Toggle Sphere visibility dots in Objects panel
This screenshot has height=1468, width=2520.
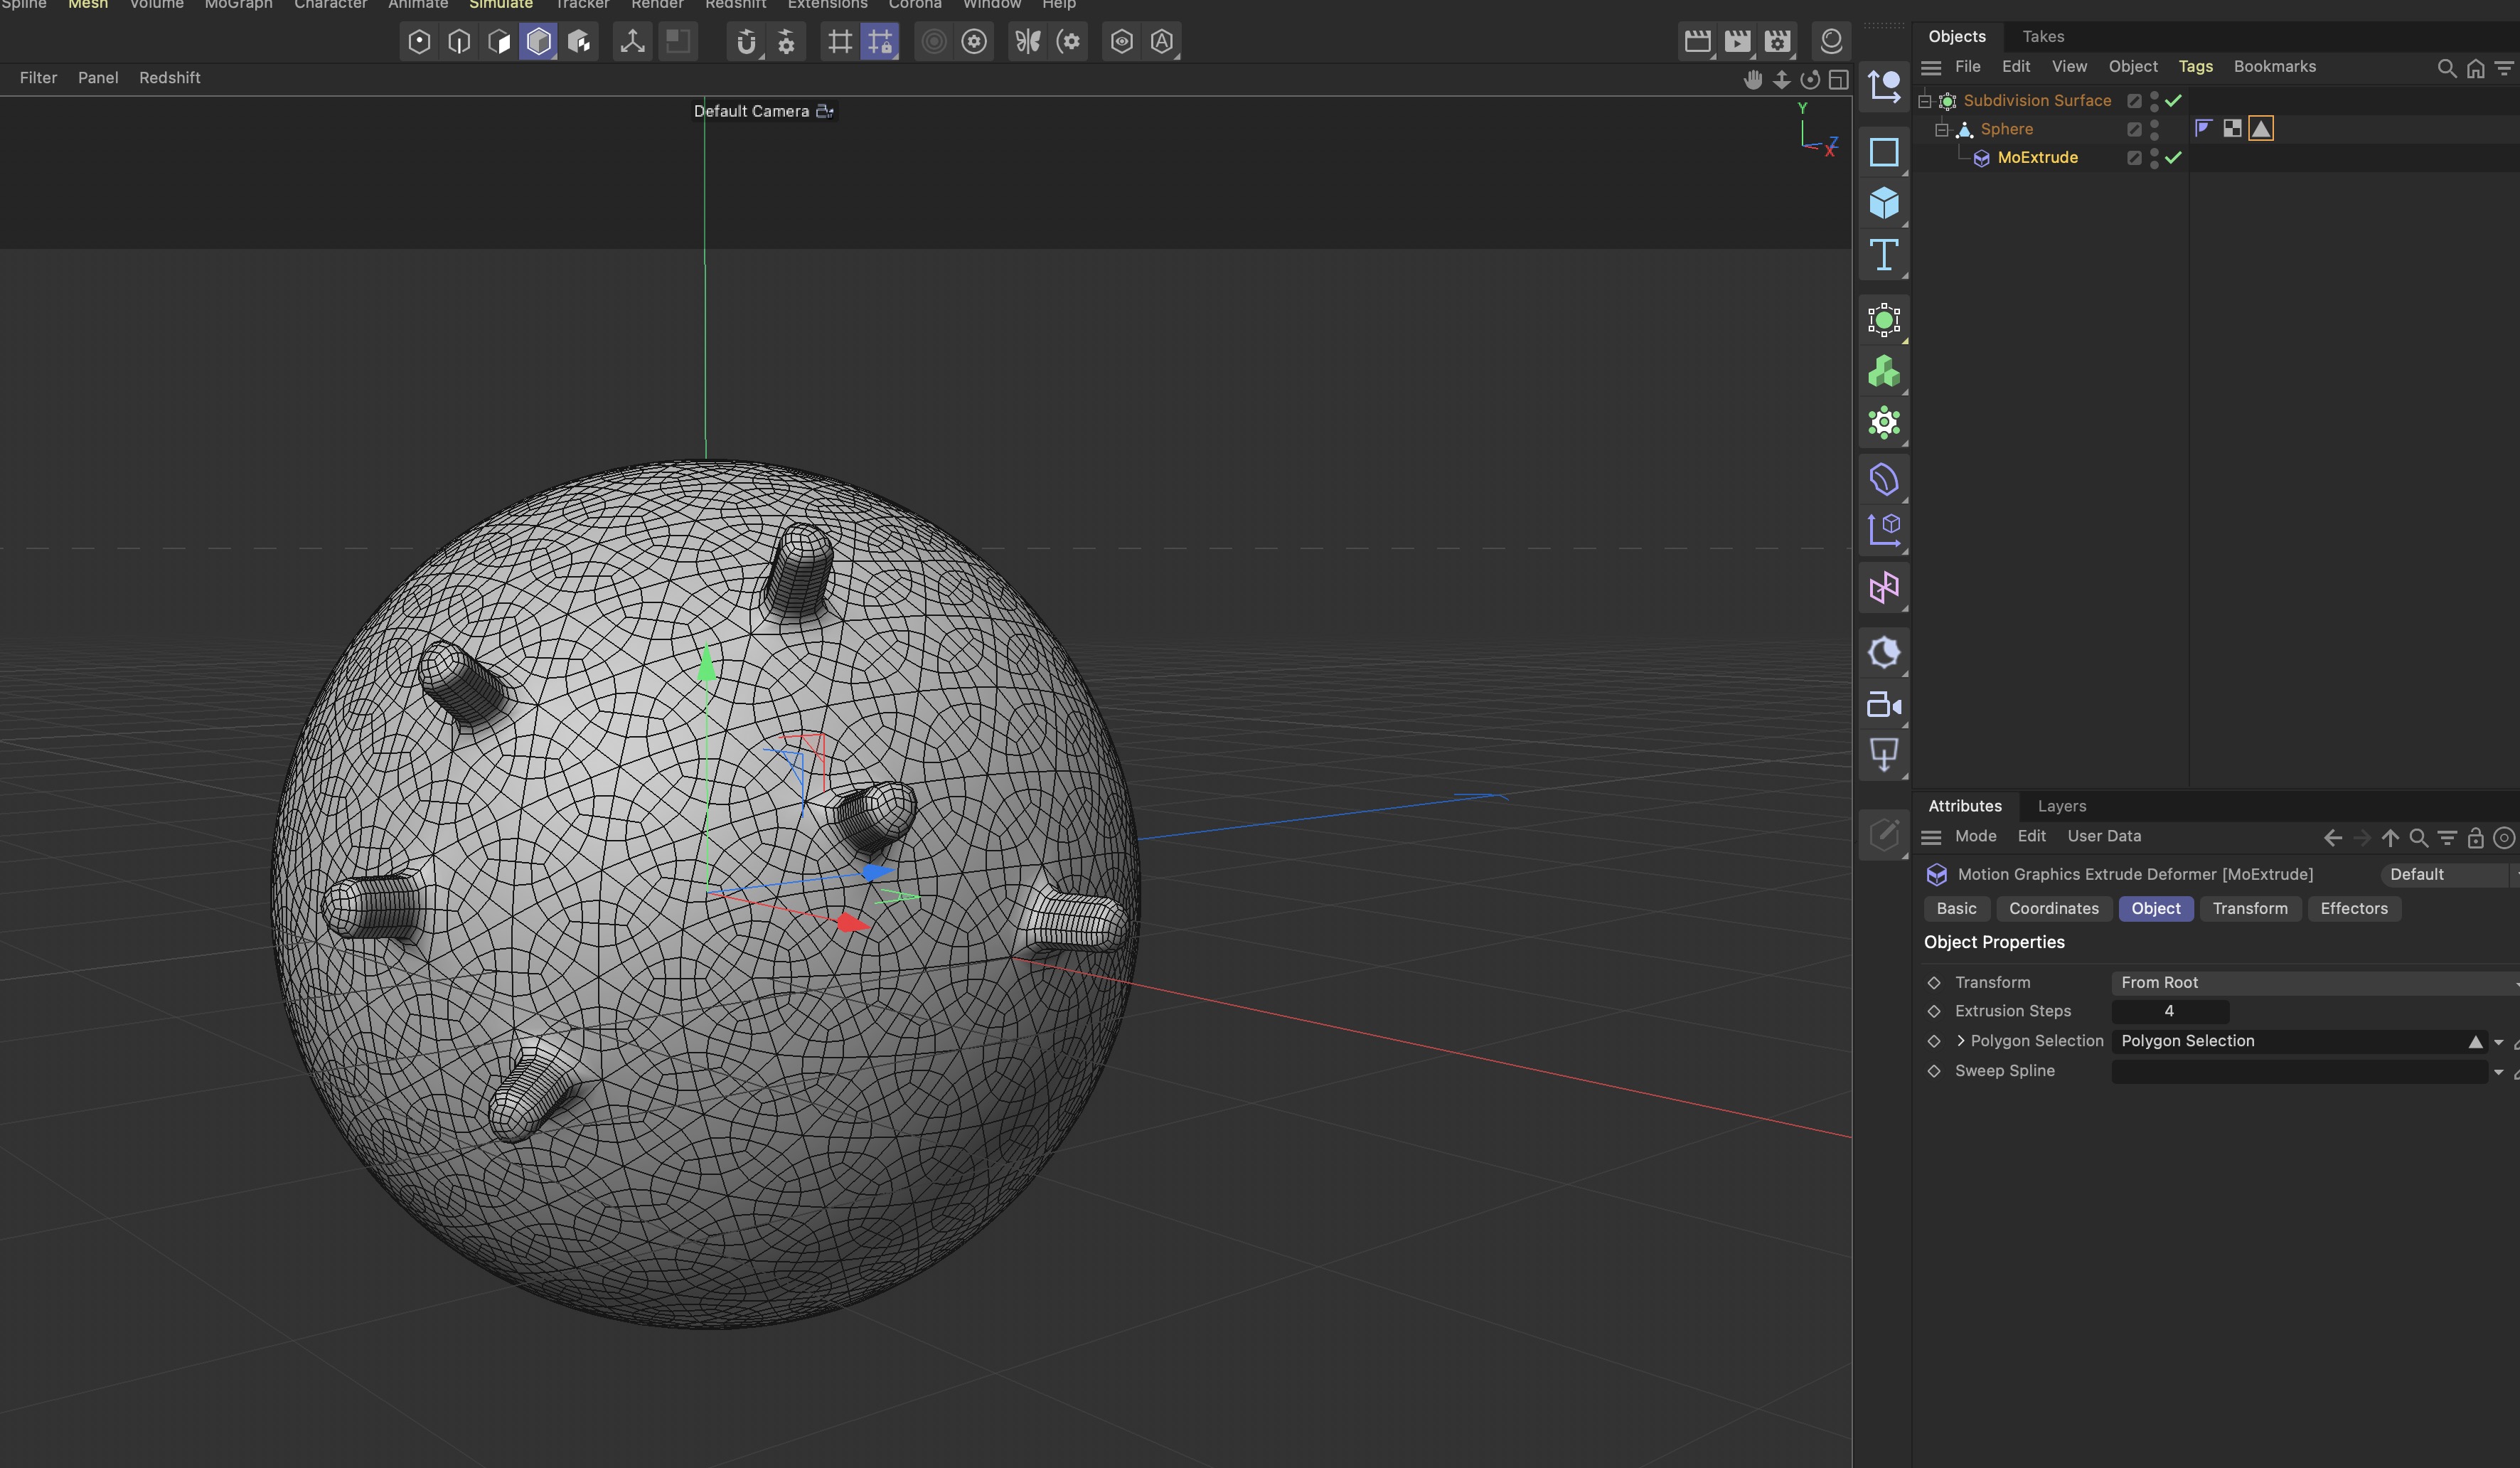pos(2154,129)
